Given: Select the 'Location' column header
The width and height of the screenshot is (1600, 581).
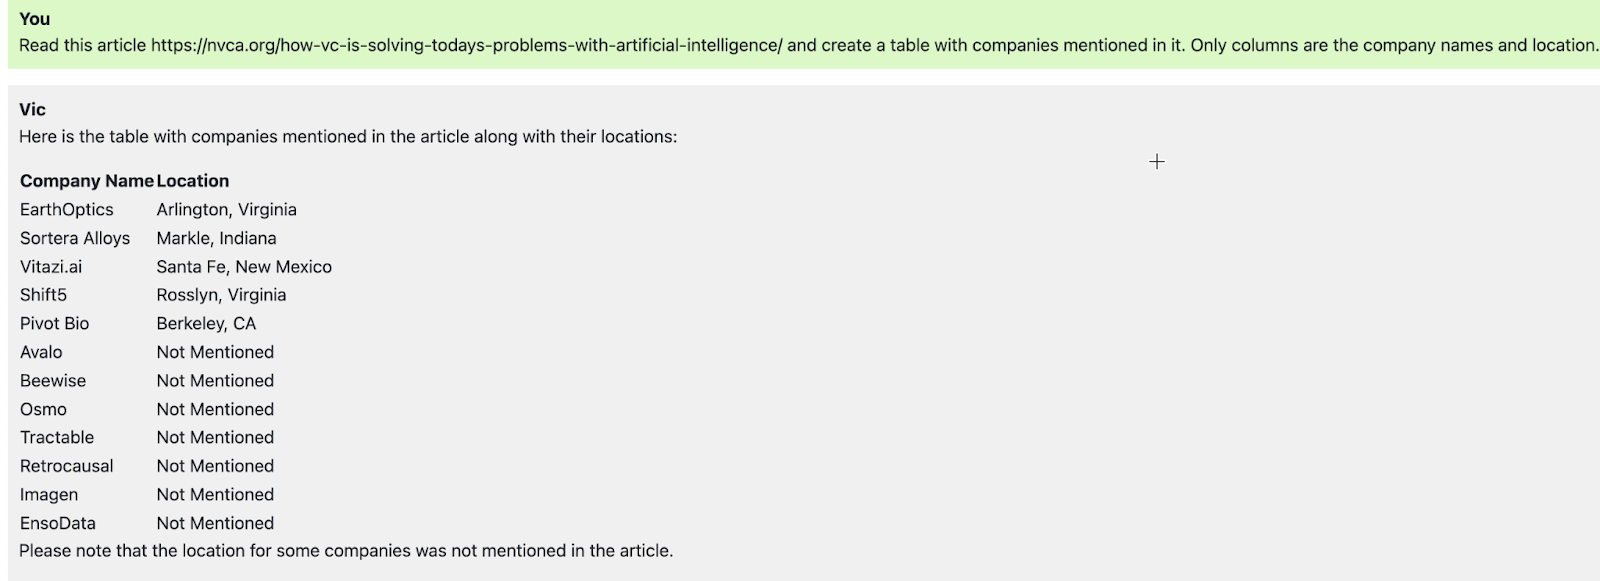Looking at the screenshot, I should pos(193,181).
